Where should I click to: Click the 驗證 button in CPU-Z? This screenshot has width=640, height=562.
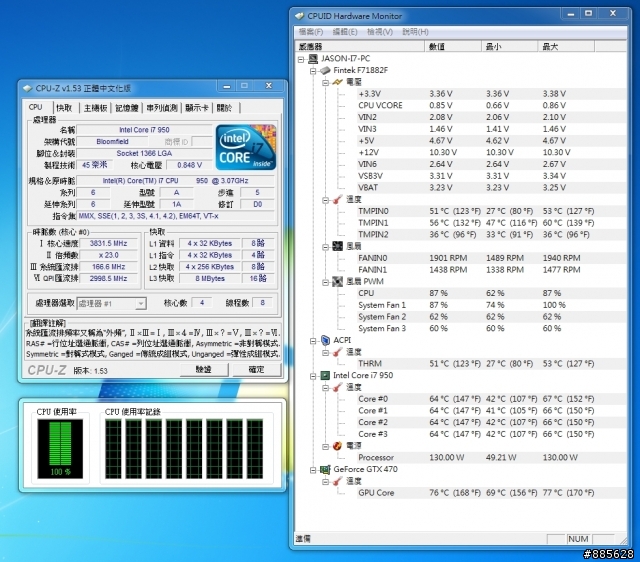click(x=204, y=369)
